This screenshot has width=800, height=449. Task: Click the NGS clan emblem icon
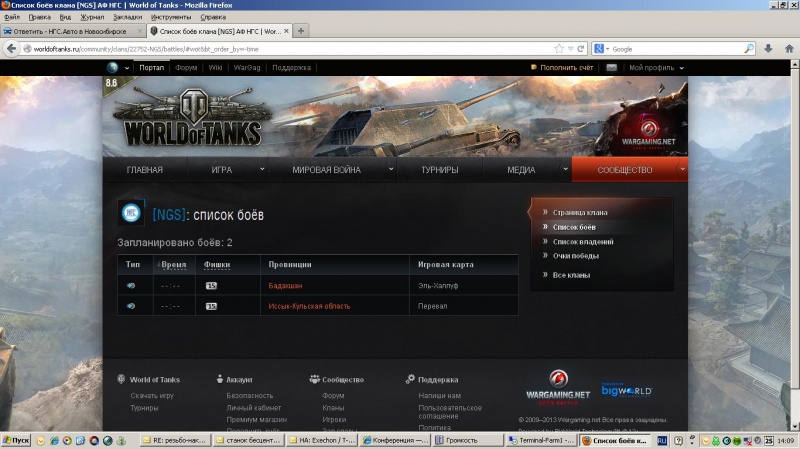pos(131,213)
